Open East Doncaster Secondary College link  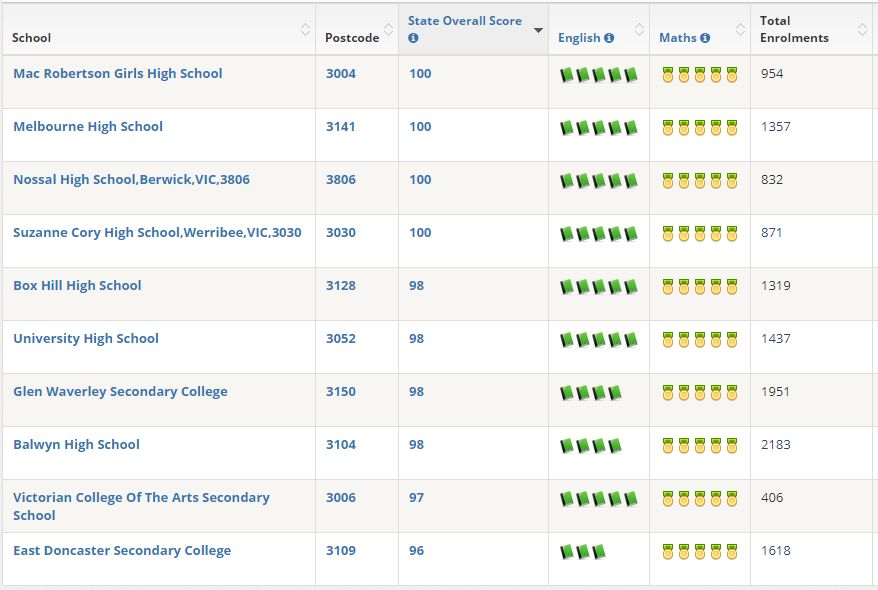(x=122, y=550)
